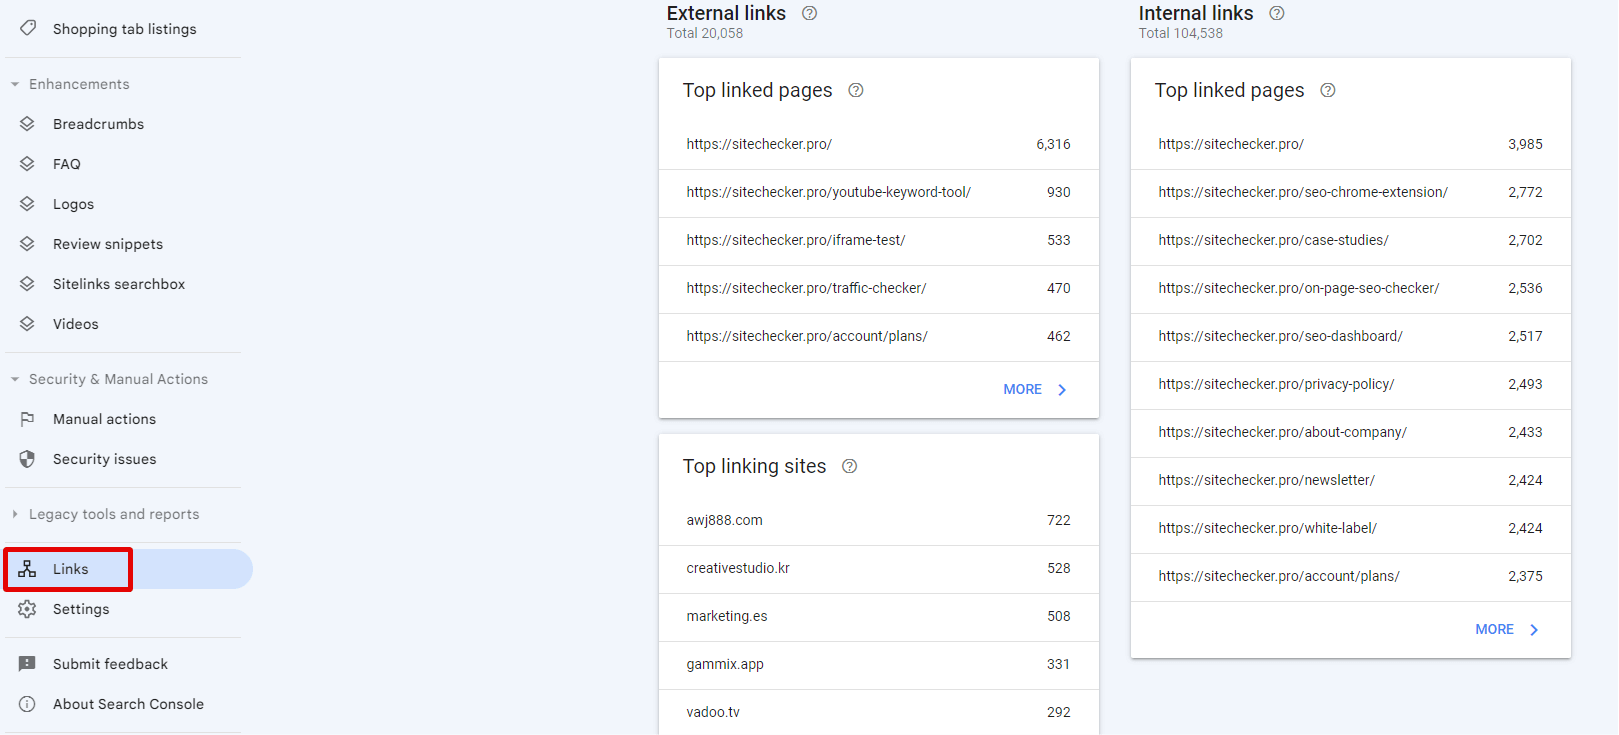
Task: Open internal row about-company page
Action: 1351,432
